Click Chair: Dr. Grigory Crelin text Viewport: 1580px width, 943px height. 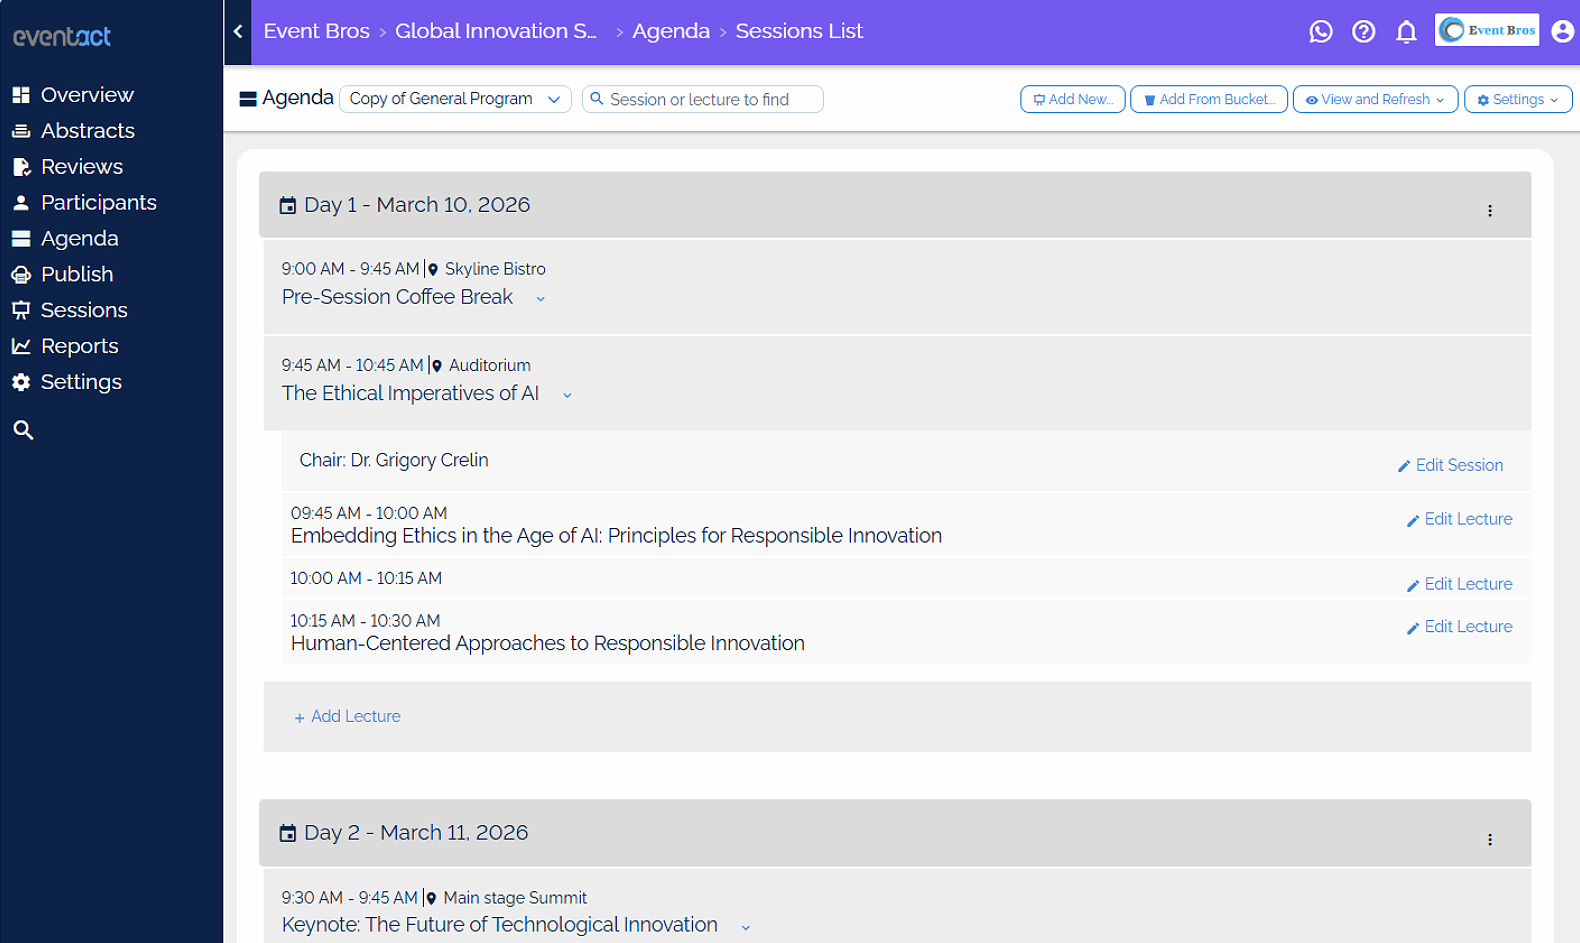coord(394,460)
